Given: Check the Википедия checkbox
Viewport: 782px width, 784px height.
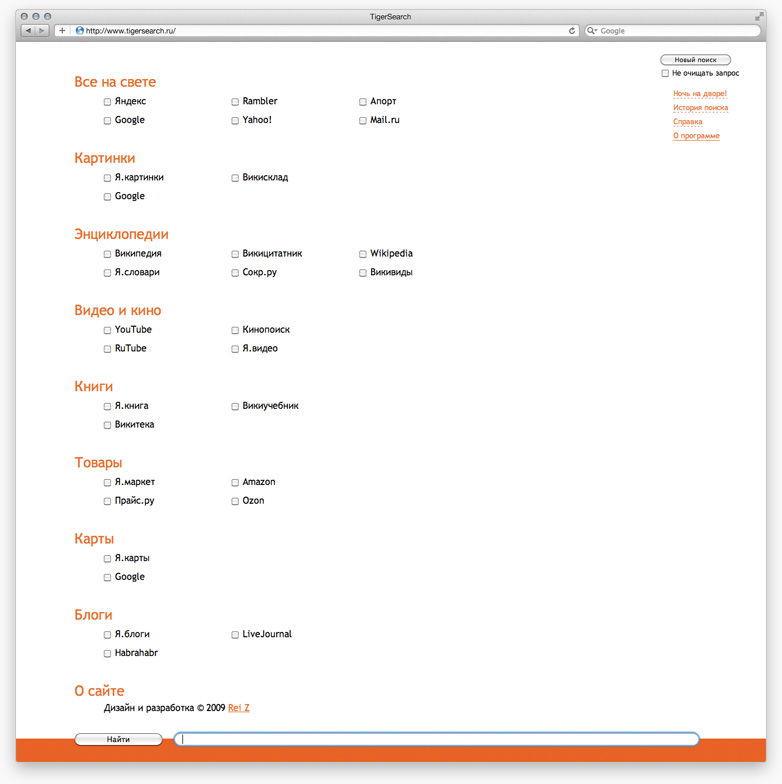Looking at the screenshot, I should 107,254.
